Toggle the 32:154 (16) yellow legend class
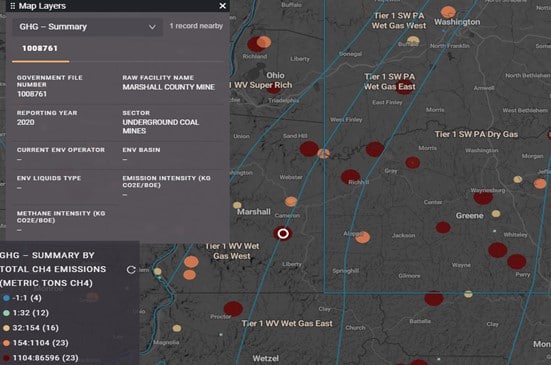 [x=31, y=328]
